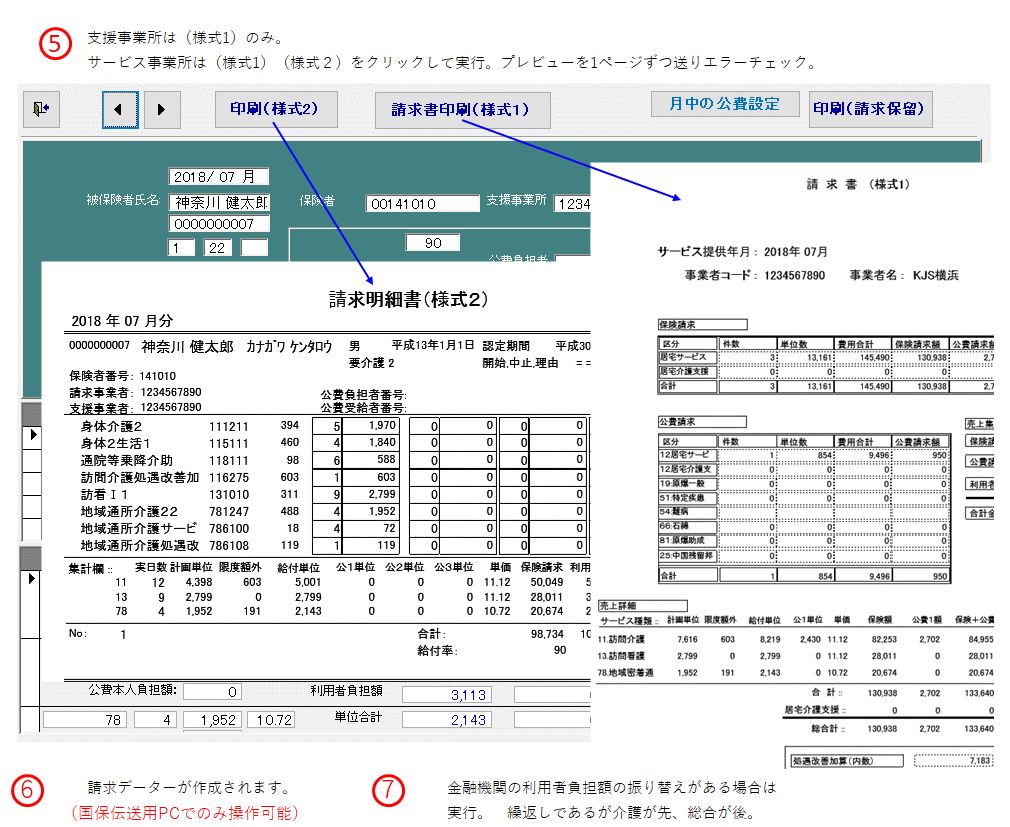Click the 印刷(請求保留) button

tap(870, 109)
